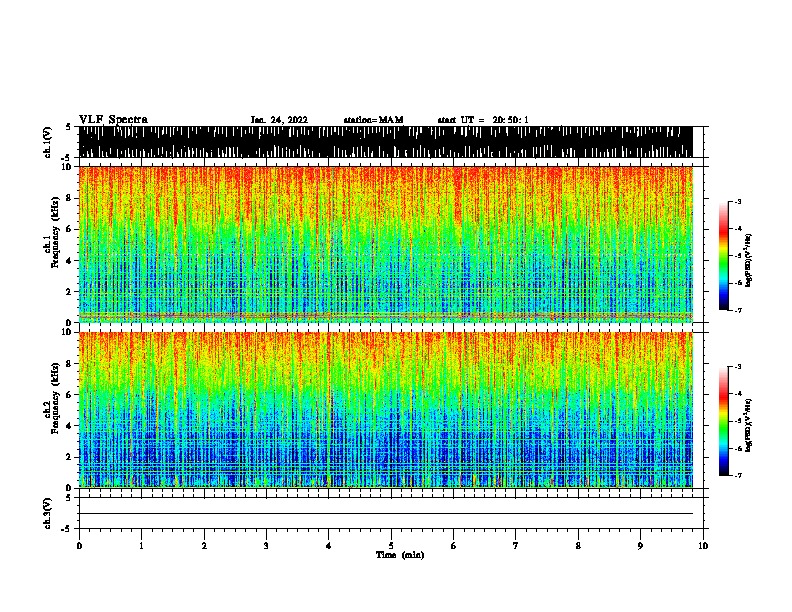Click the "8" tick on ch.1 frequency axis
The height and width of the screenshot is (612, 792).
click(70, 198)
